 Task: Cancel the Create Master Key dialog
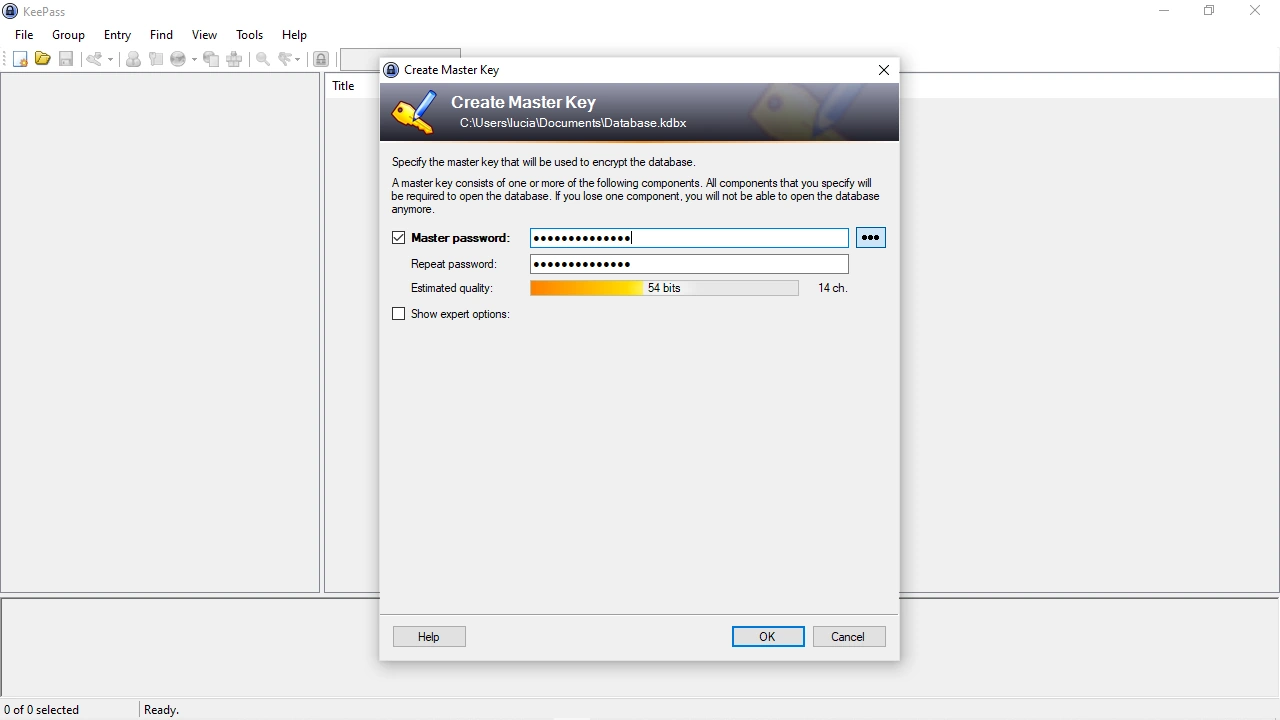point(849,637)
